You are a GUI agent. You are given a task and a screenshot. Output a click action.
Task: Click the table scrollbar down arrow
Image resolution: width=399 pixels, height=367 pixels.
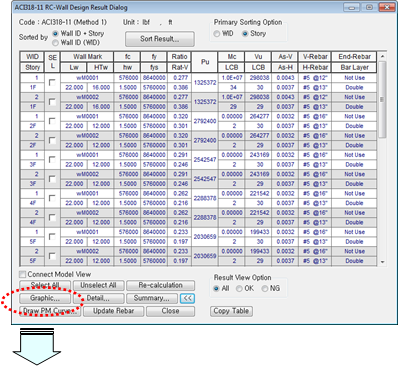382,262
